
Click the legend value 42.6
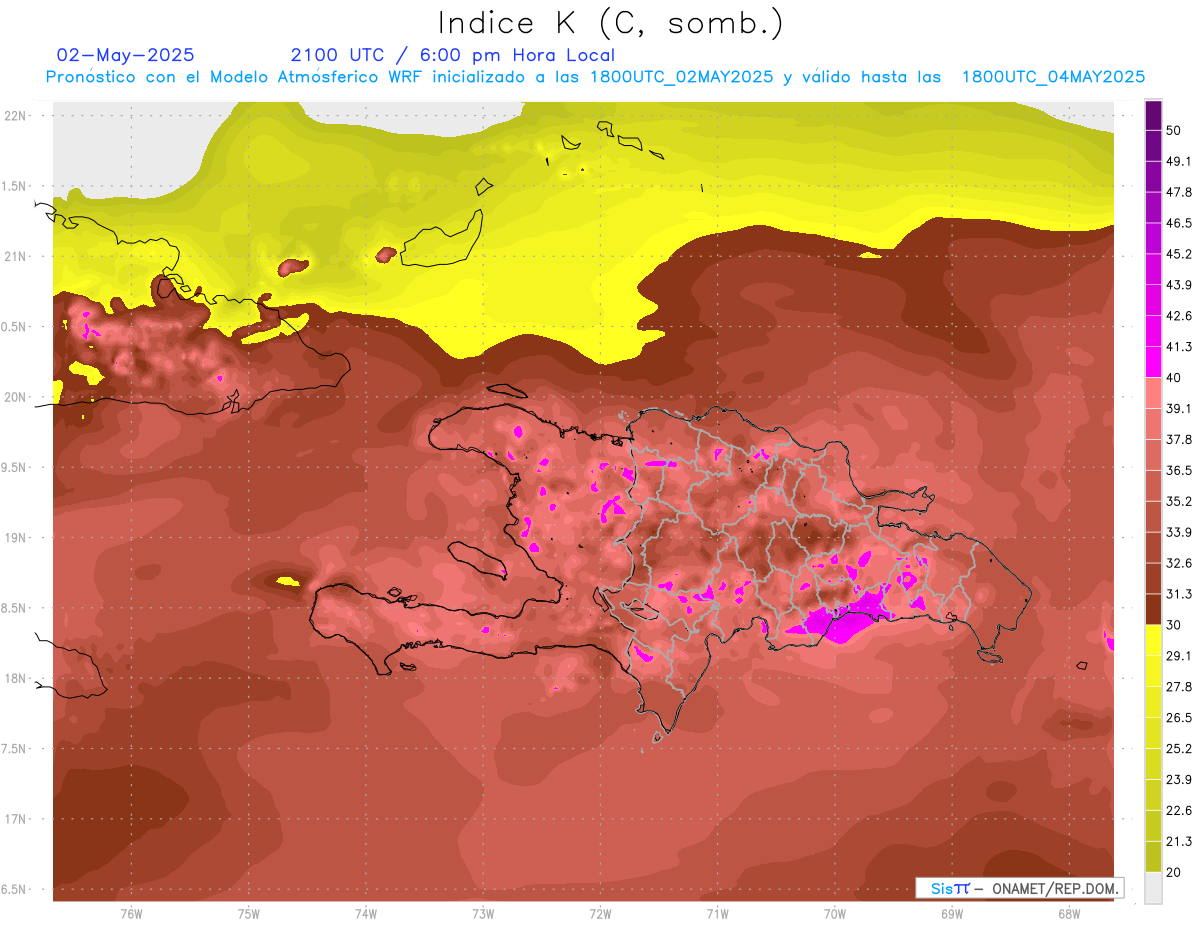pyautogui.click(x=1179, y=315)
